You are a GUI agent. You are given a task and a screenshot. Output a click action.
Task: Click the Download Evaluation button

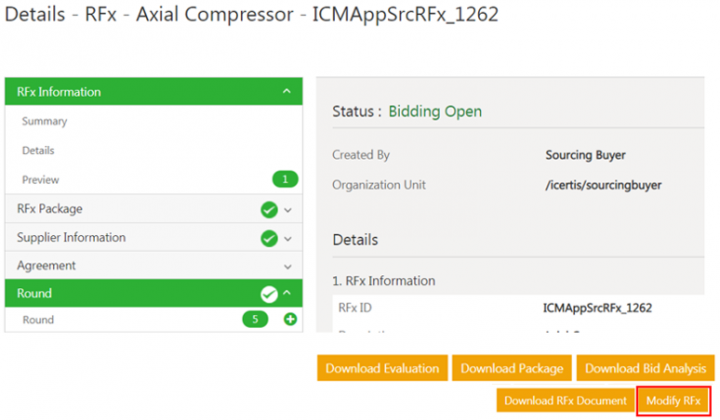pyautogui.click(x=382, y=368)
